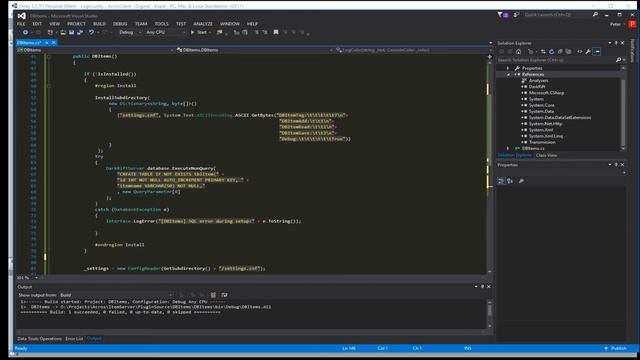Click the Quick Launch search magnifier icon
640x360 pixels.
596,15
